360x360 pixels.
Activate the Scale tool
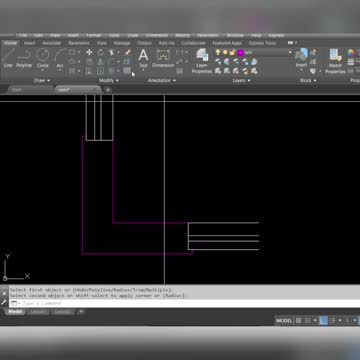tap(100, 71)
